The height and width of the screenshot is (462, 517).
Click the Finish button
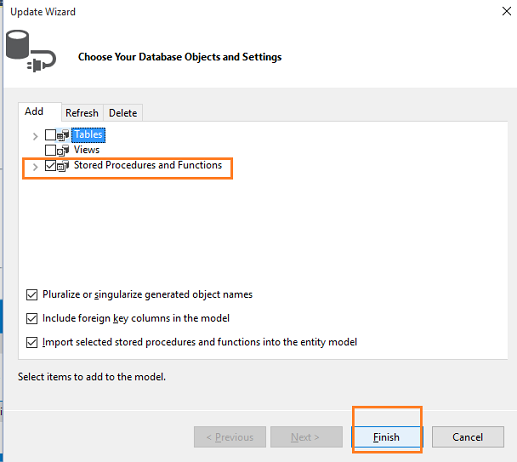pos(387,437)
